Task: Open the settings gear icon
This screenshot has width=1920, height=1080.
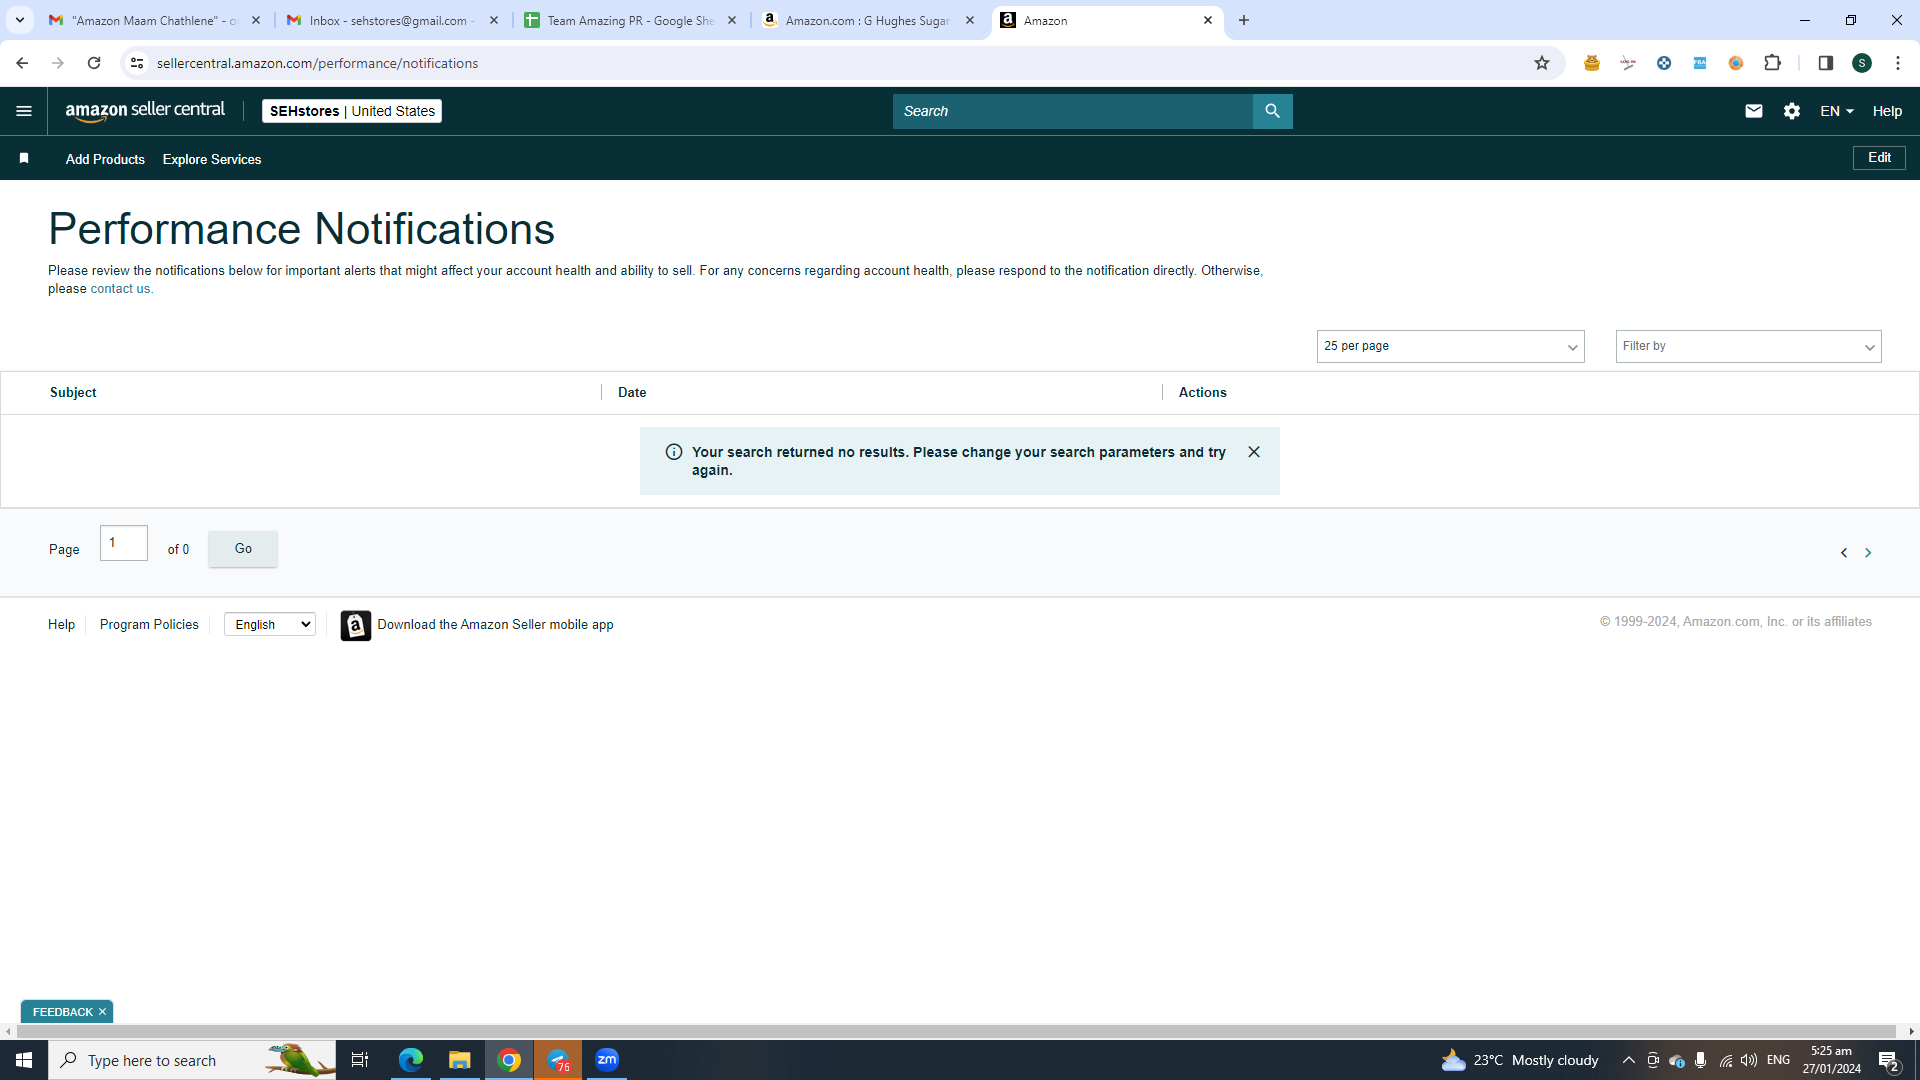Action: [x=1792, y=111]
